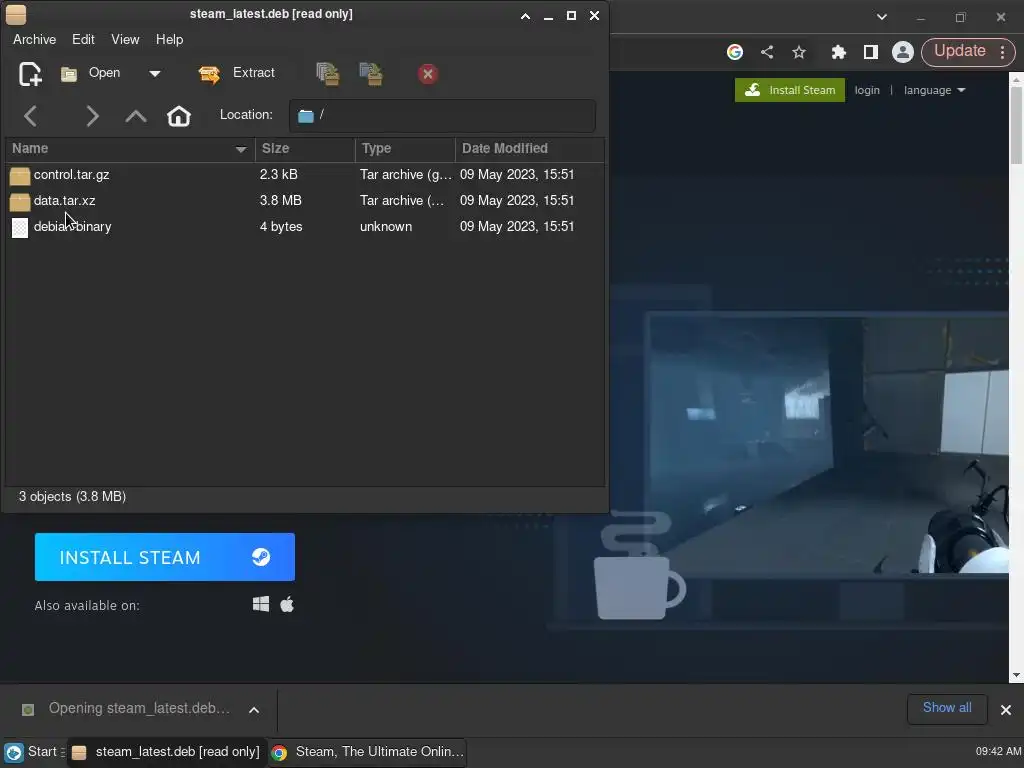Click the Windows platform icon

(261, 604)
